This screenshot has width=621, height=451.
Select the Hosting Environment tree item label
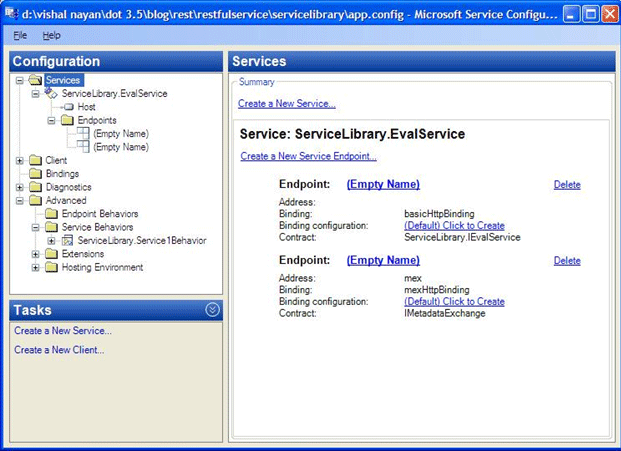[102, 267]
